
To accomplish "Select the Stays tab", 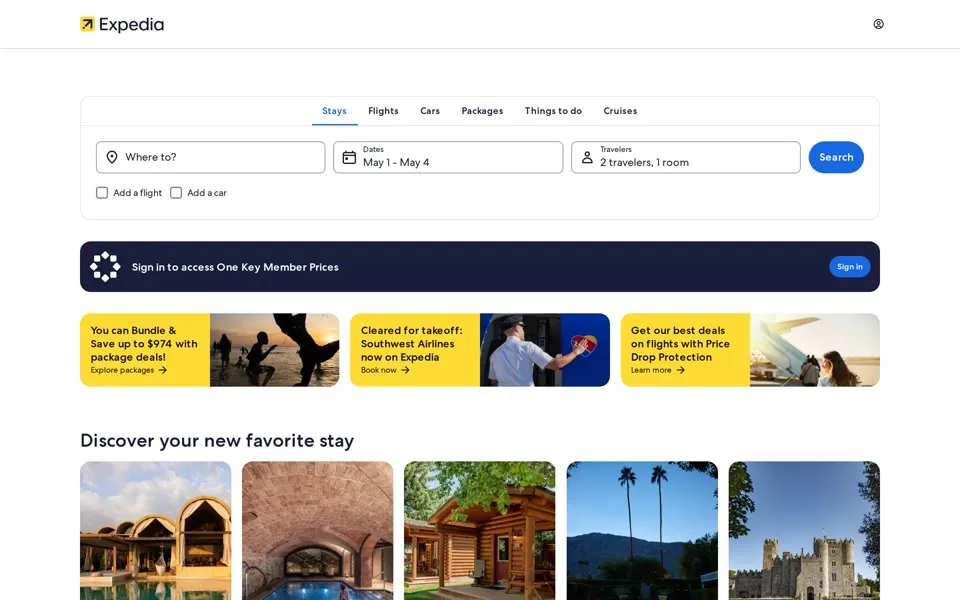I will 334,111.
